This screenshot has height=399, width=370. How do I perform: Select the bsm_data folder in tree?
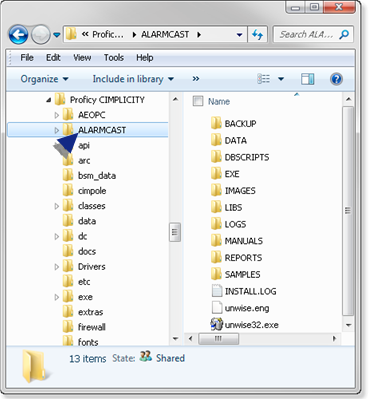[97, 176]
